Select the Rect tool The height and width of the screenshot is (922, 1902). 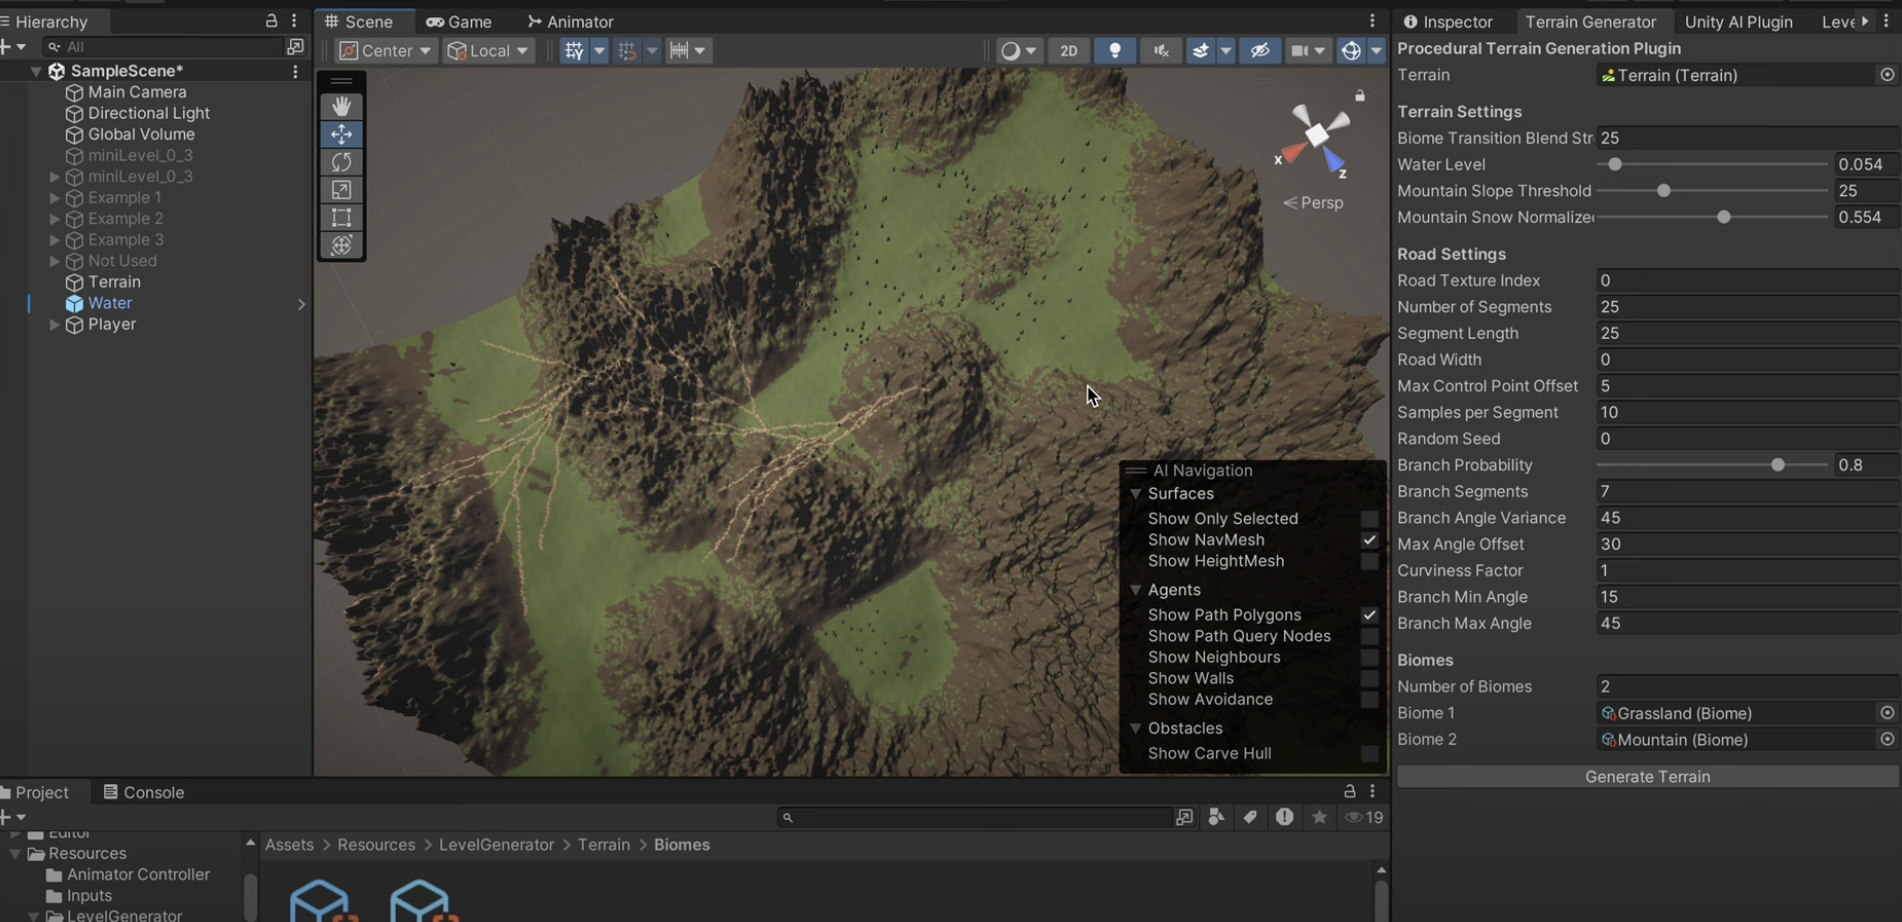[341, 217]
